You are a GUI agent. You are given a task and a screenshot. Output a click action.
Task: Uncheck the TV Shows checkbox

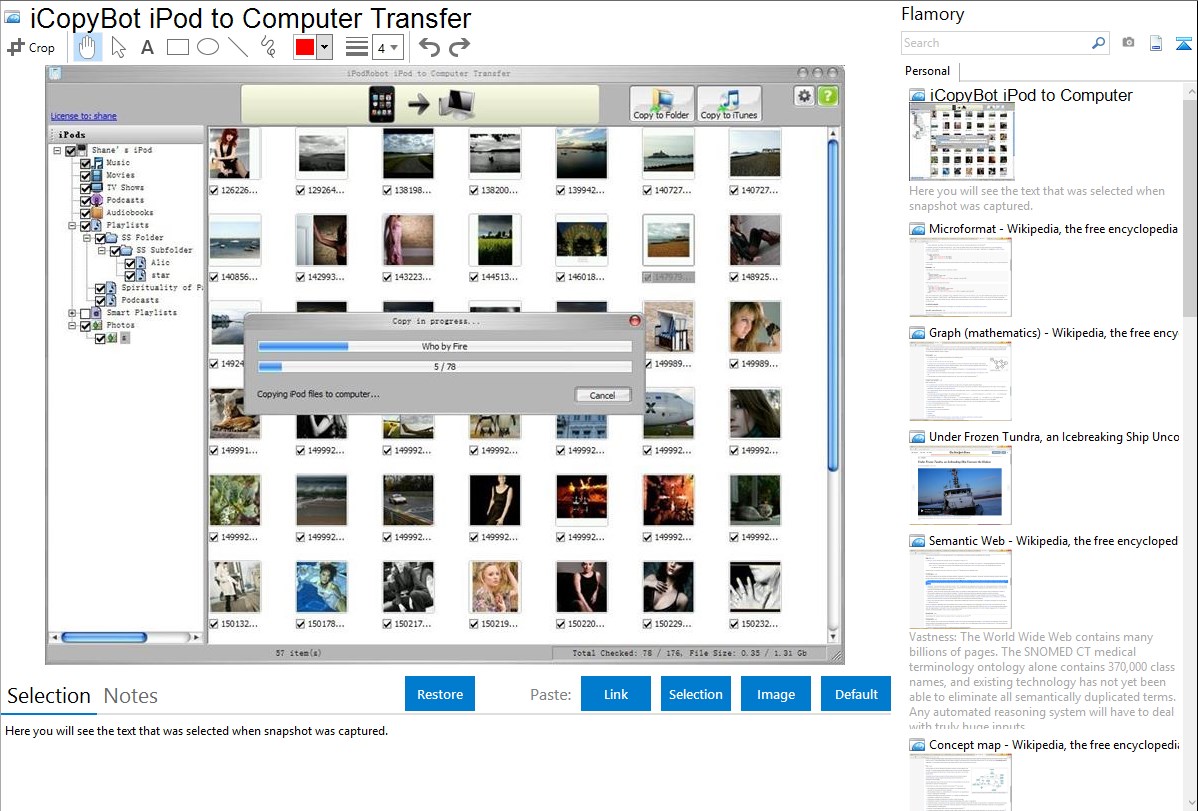click(86, 187)
